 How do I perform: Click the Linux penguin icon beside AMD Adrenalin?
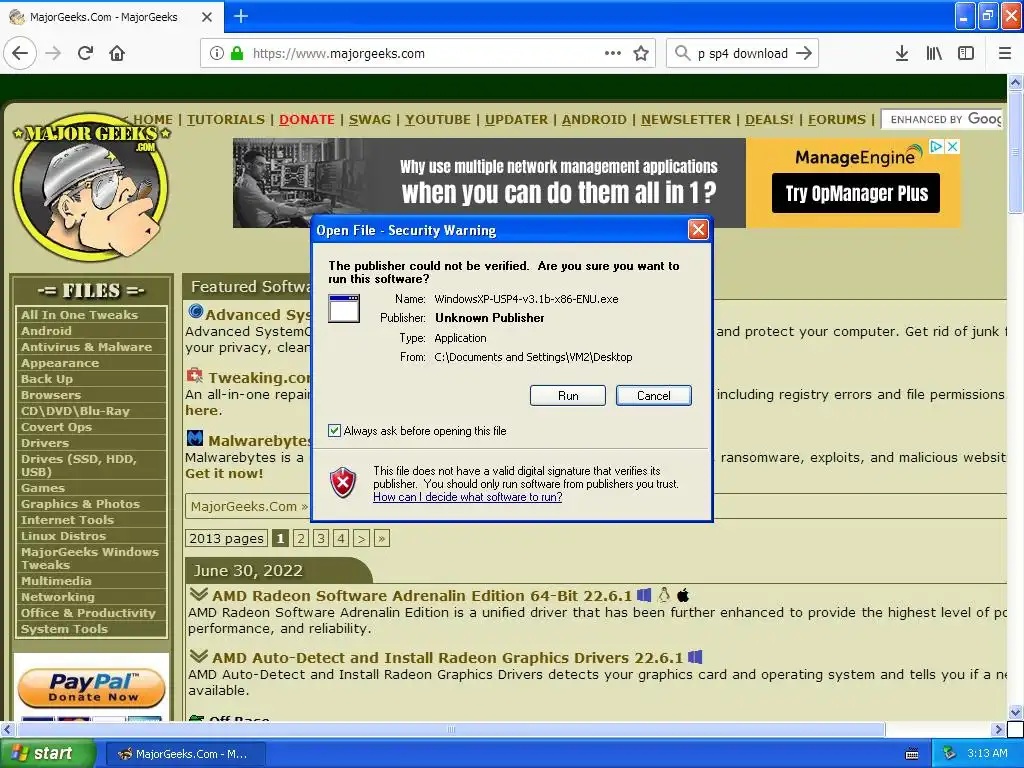pos(664,595)
